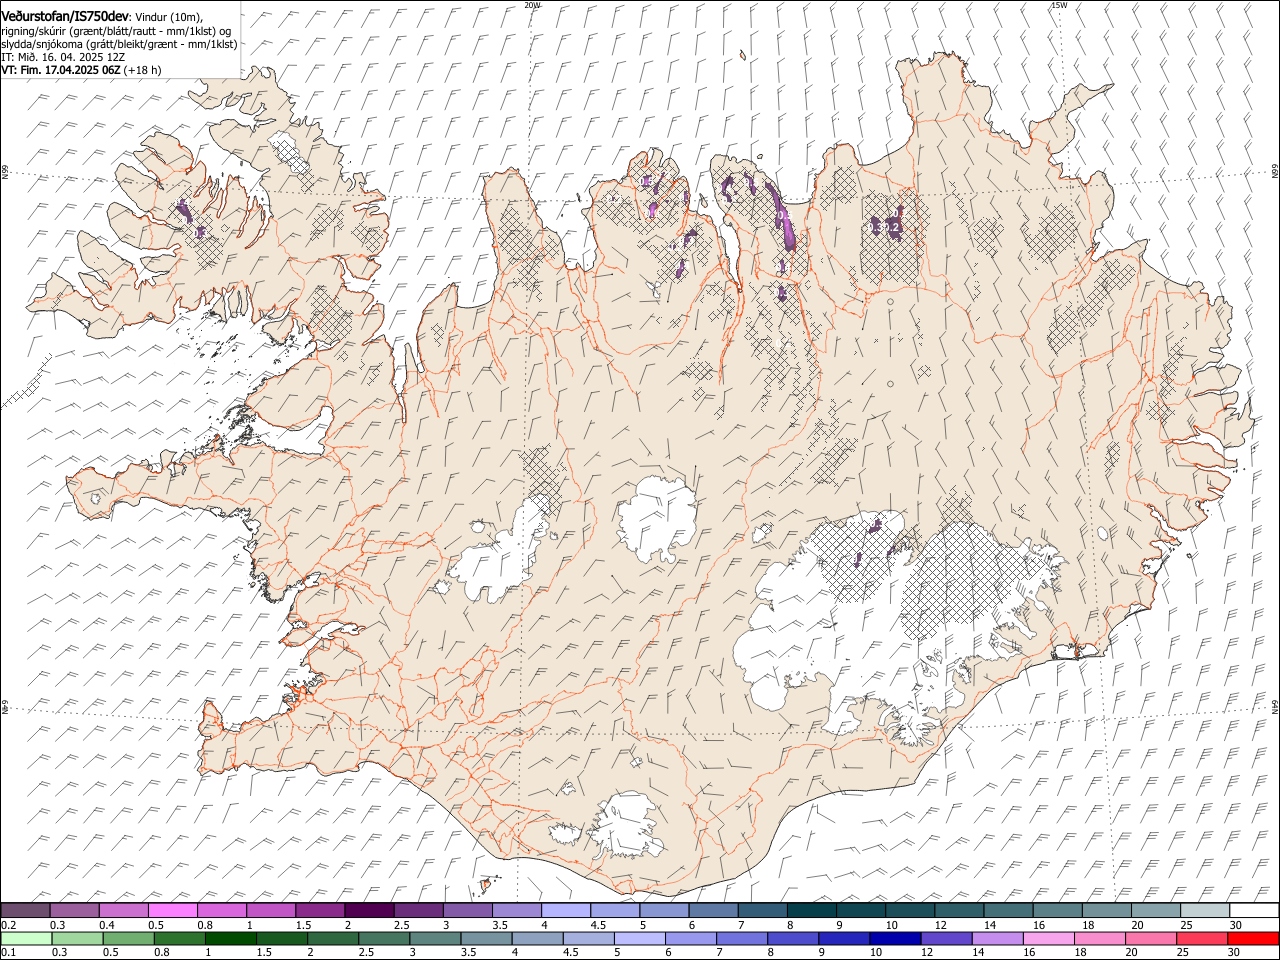This screenshot has height=960, width=1280.
Task: Click the '12' label on the snow scale
Action: (x=940, y=925)
